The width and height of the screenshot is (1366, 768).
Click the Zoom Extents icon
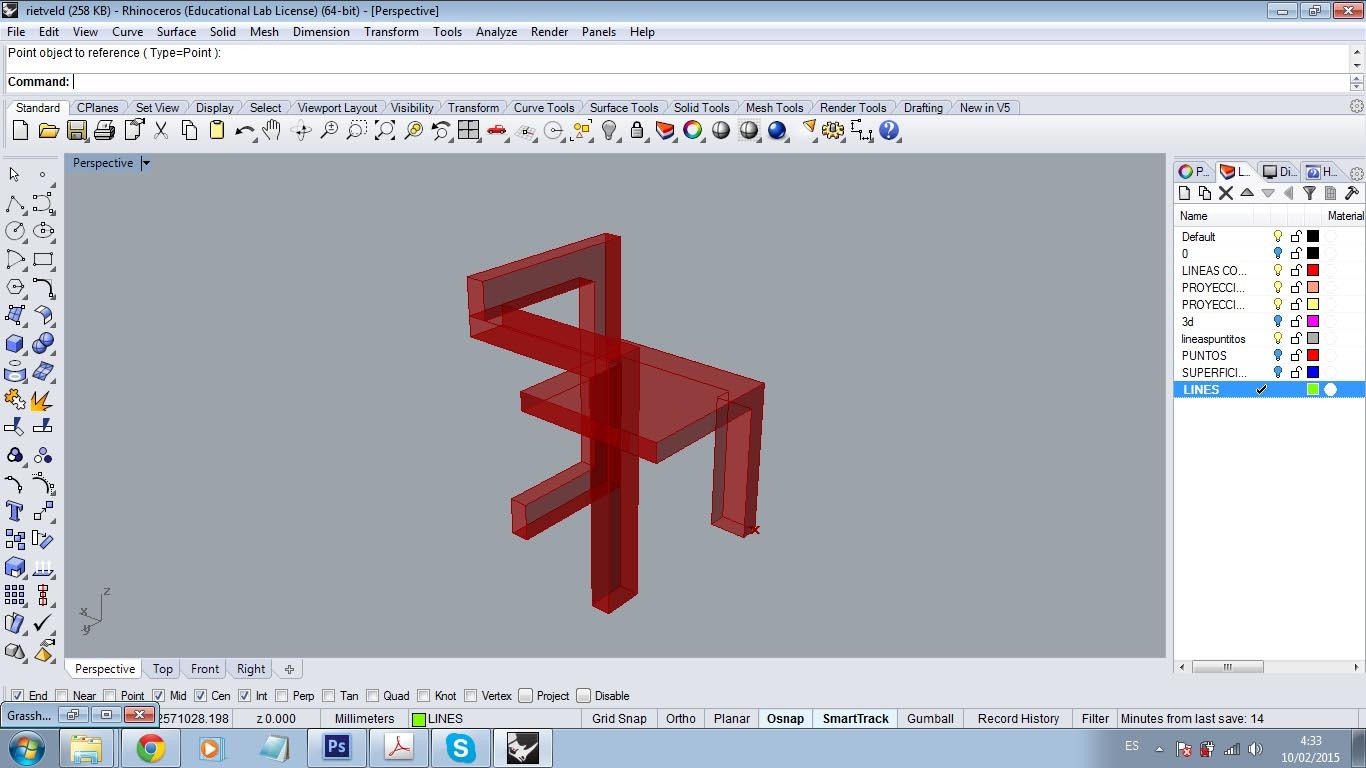[384, 130]
